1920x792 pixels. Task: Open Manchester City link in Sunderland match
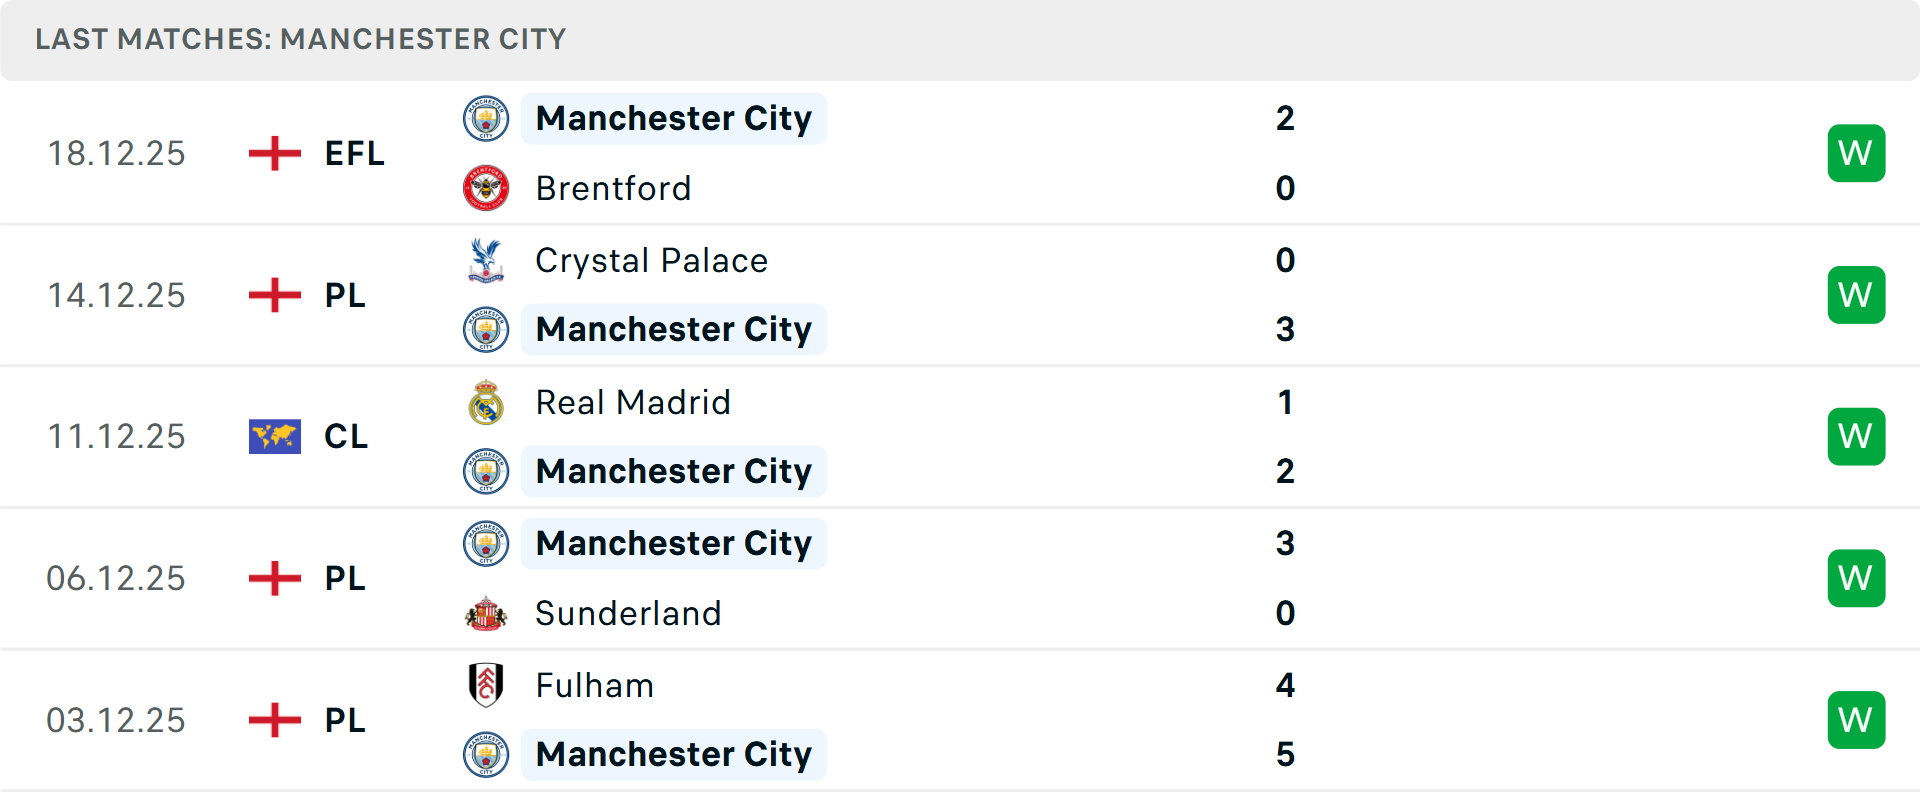673,543
